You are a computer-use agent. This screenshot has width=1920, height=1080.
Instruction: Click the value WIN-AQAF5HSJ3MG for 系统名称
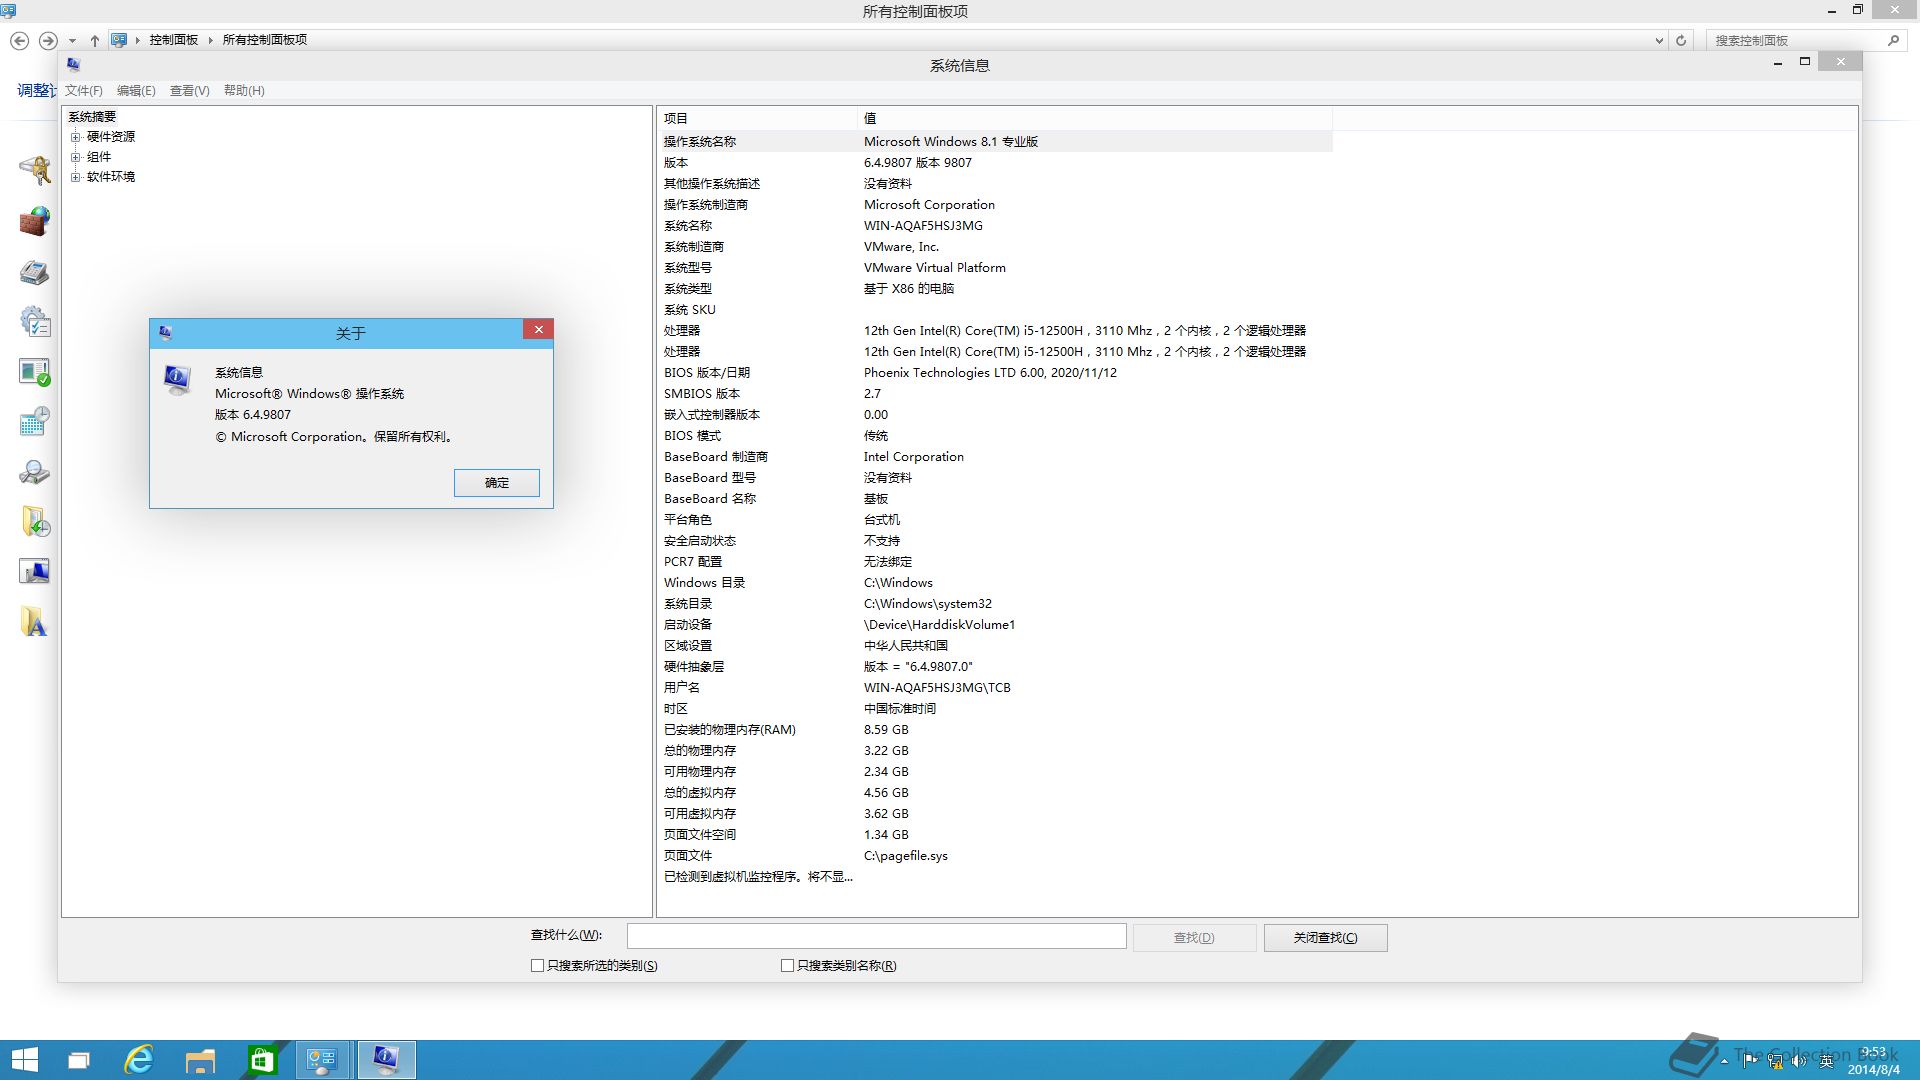click(923, 226)
